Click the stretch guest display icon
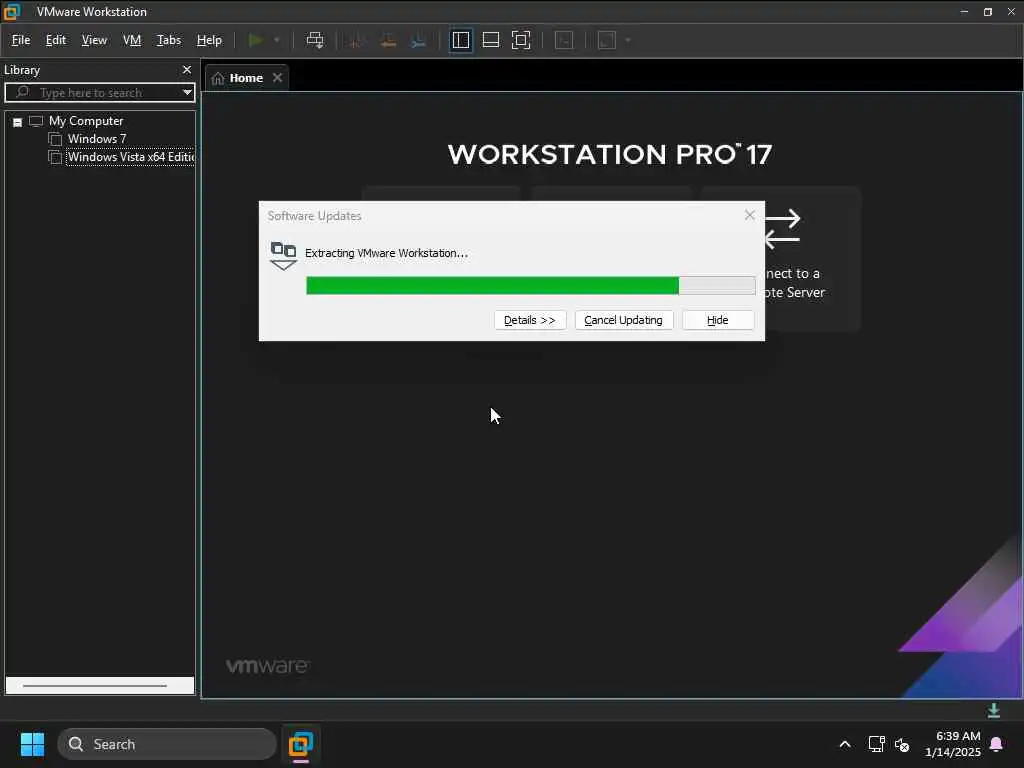The height and width of the screenshot is (768, 1024). [607, 40]
